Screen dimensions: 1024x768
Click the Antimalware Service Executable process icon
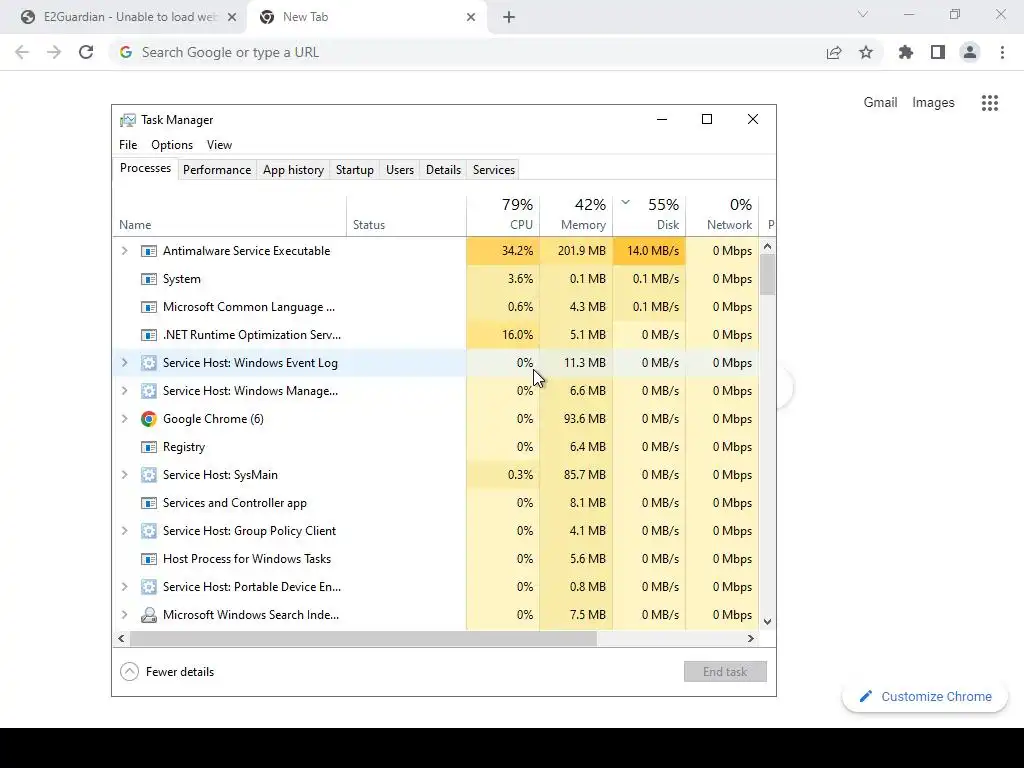(149, 251)
